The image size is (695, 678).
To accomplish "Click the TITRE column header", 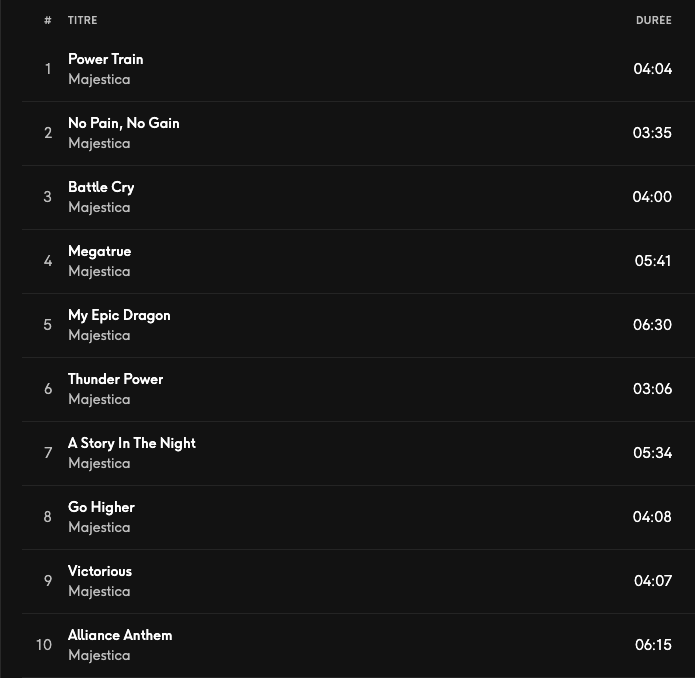I will tap(82, 20).
